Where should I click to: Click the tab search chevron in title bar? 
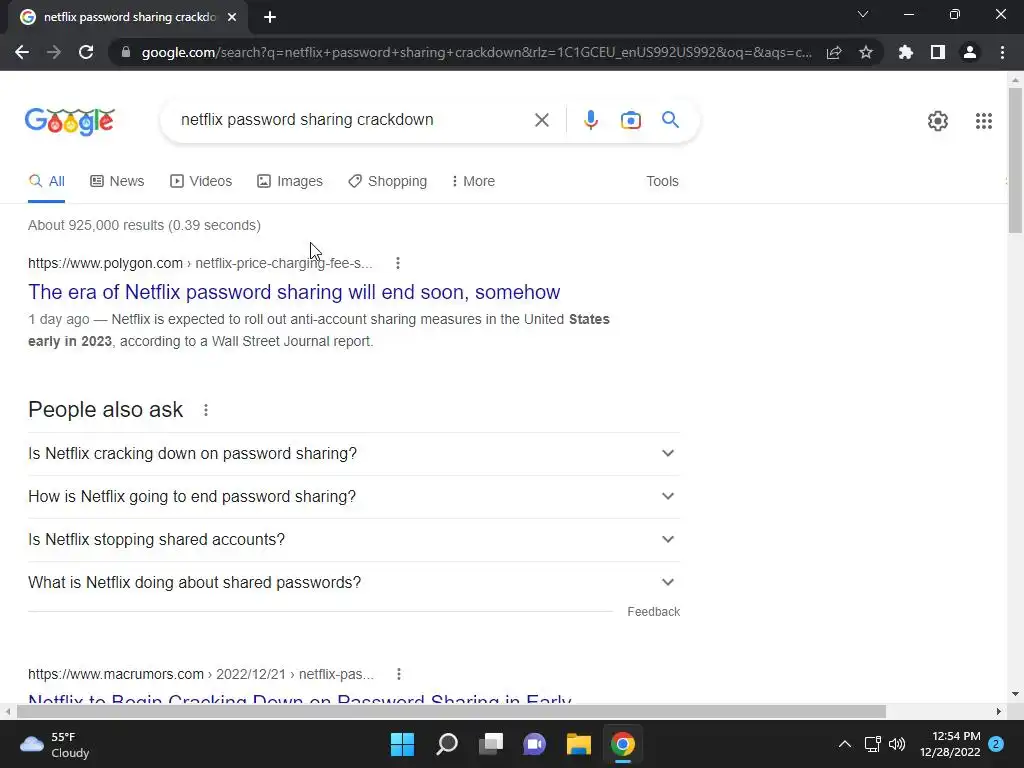tap(863, 14)
